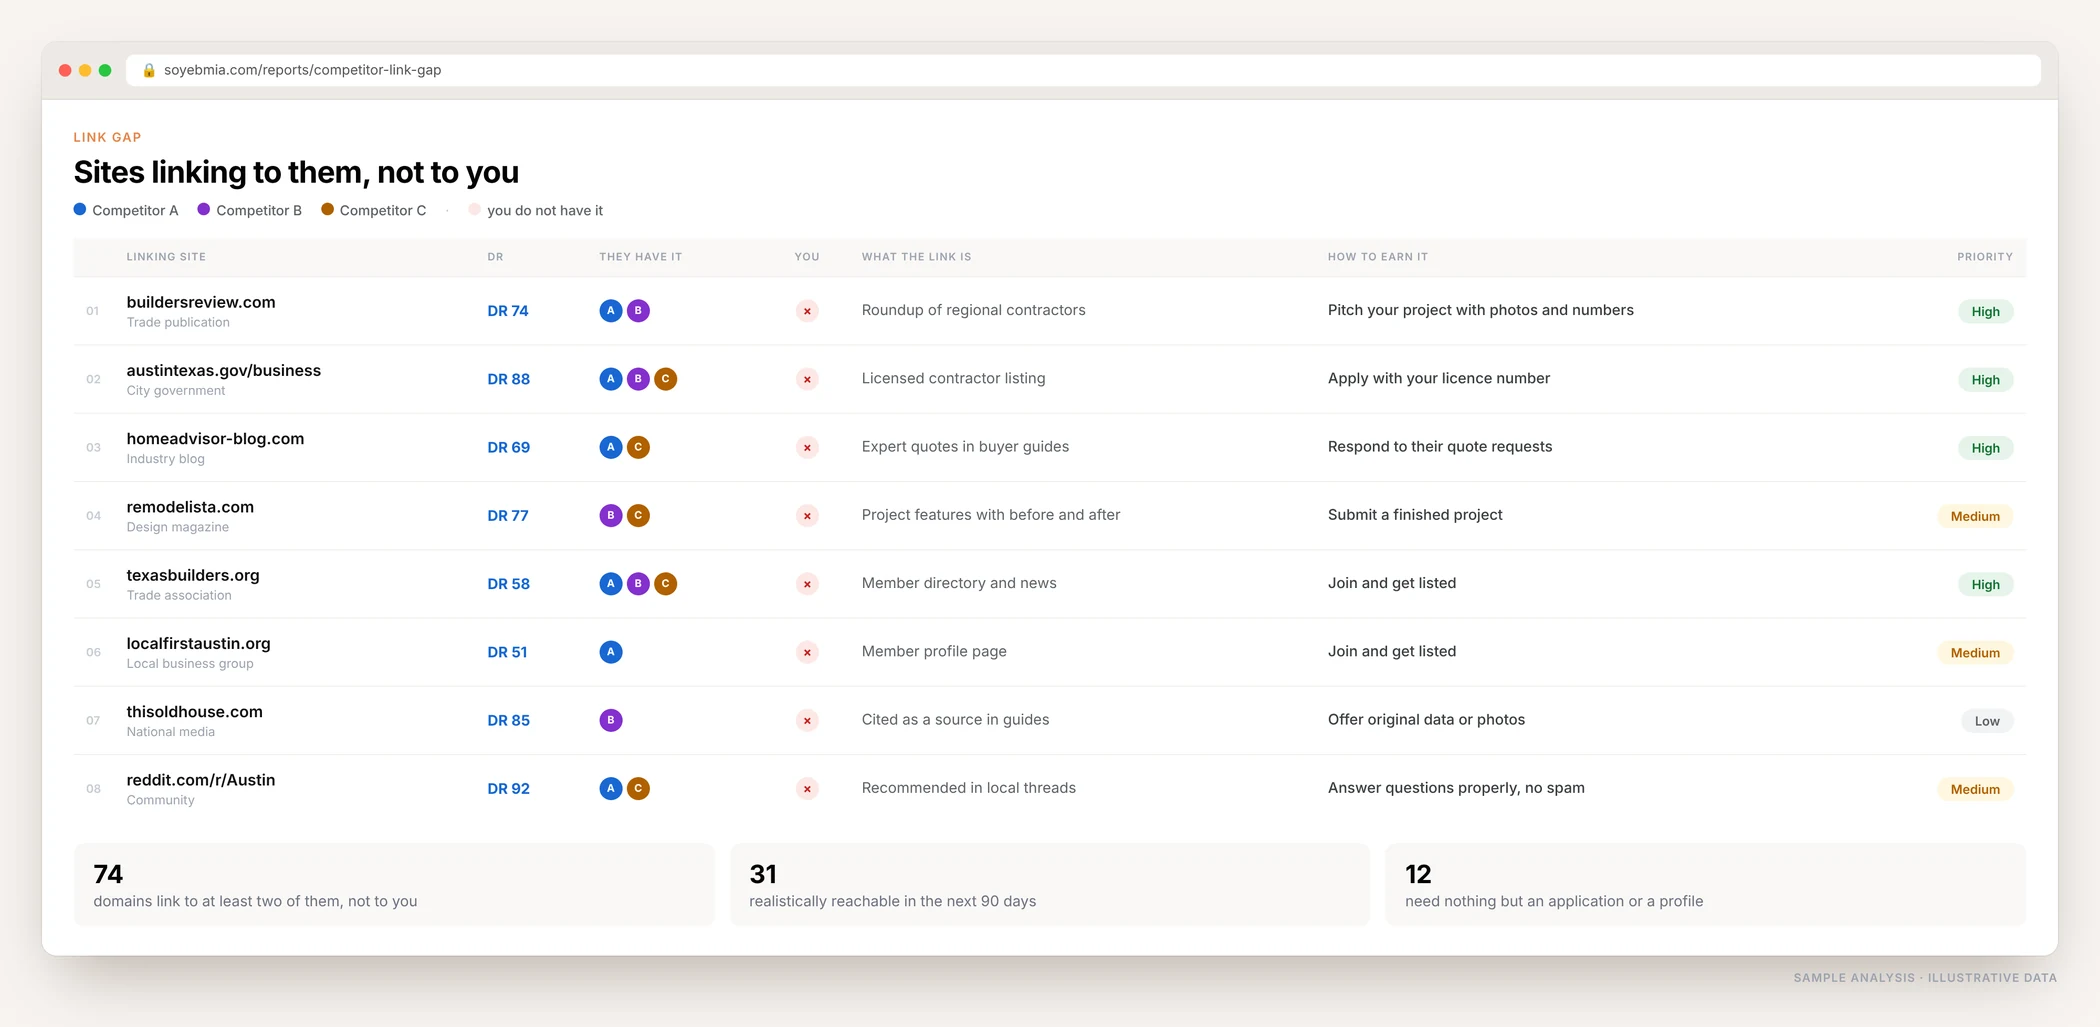Click Competitor B badge in the buildersreview.com row

click(638, 311)
